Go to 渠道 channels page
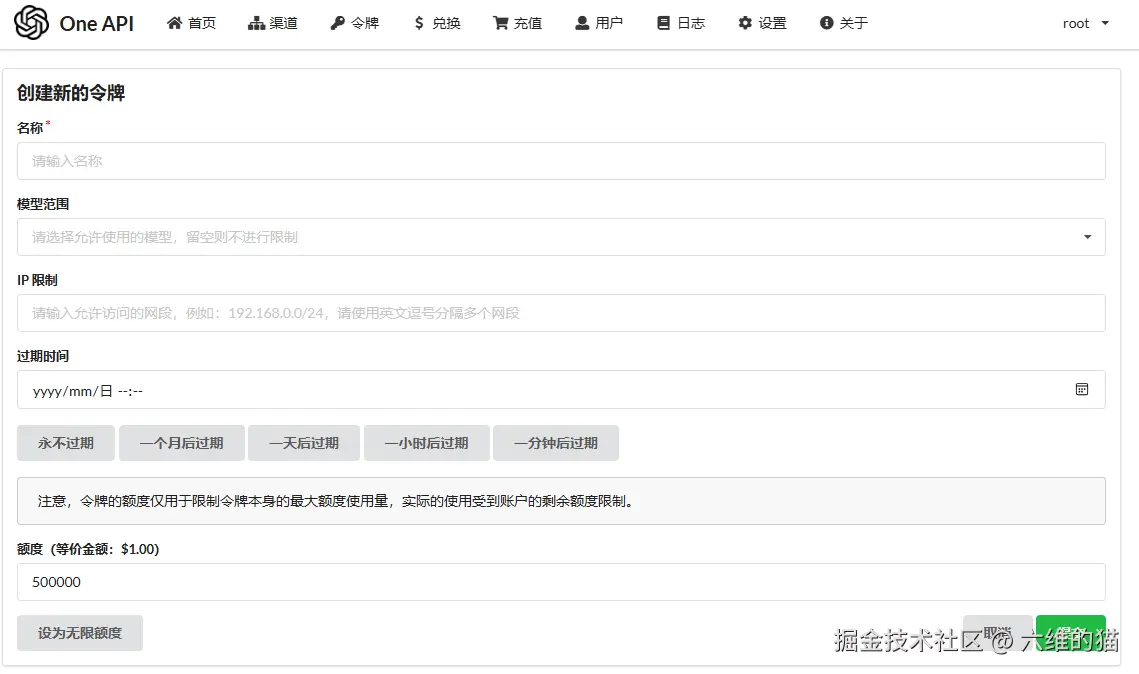Viewport: 1139px width, 674px height. point(272,23)
